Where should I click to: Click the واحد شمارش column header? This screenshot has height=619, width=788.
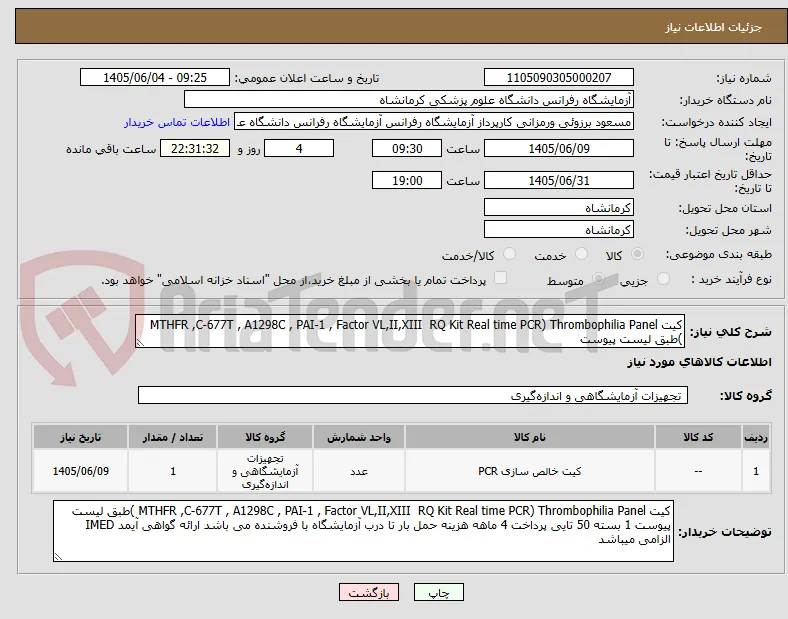pyautogui.click(x=359, y=437)
